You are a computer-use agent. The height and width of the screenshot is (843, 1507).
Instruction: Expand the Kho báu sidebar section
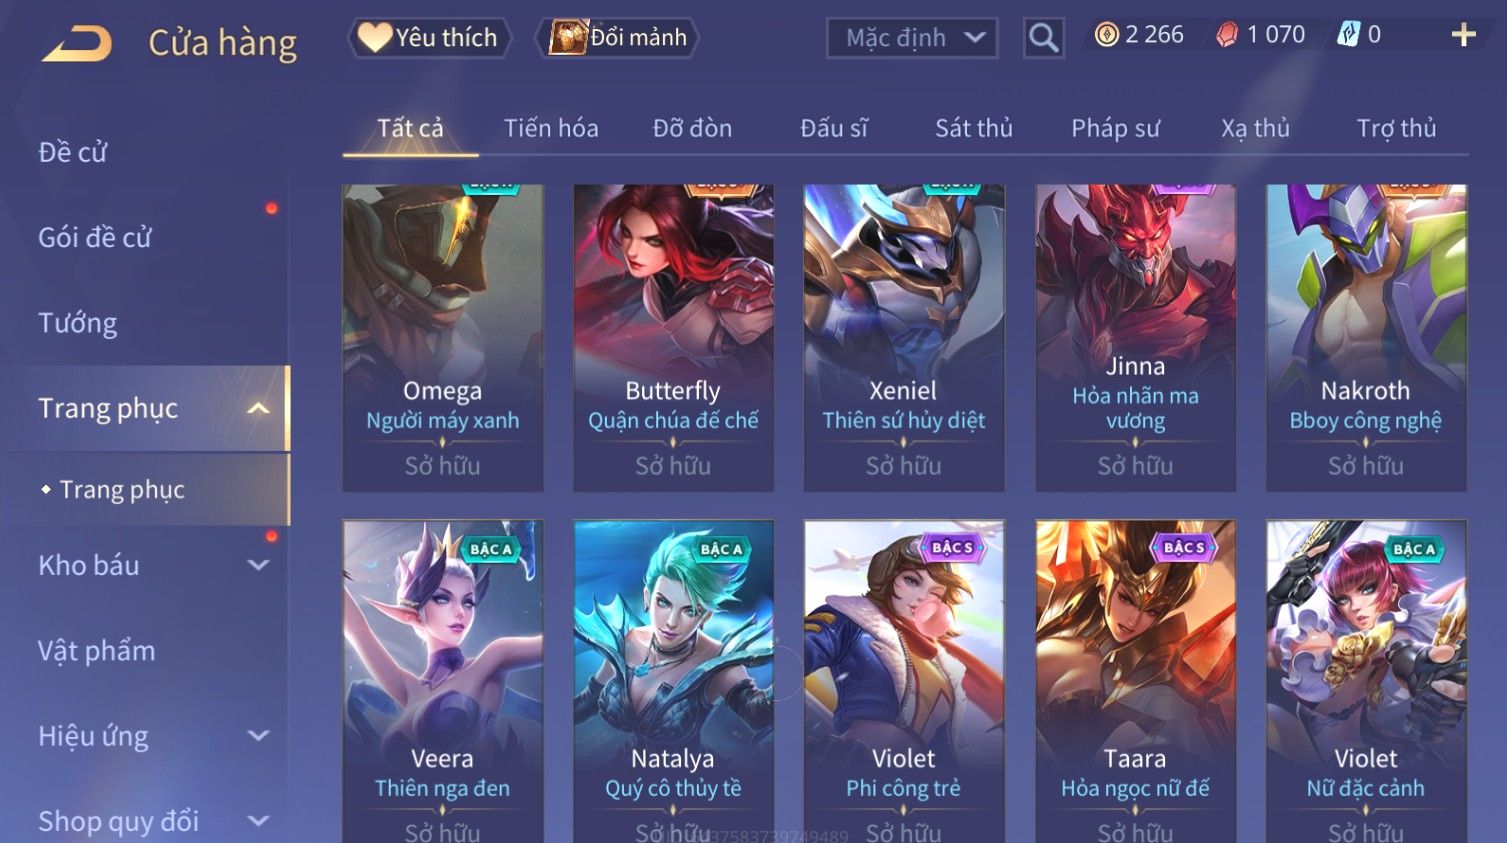tap(258, 565)
